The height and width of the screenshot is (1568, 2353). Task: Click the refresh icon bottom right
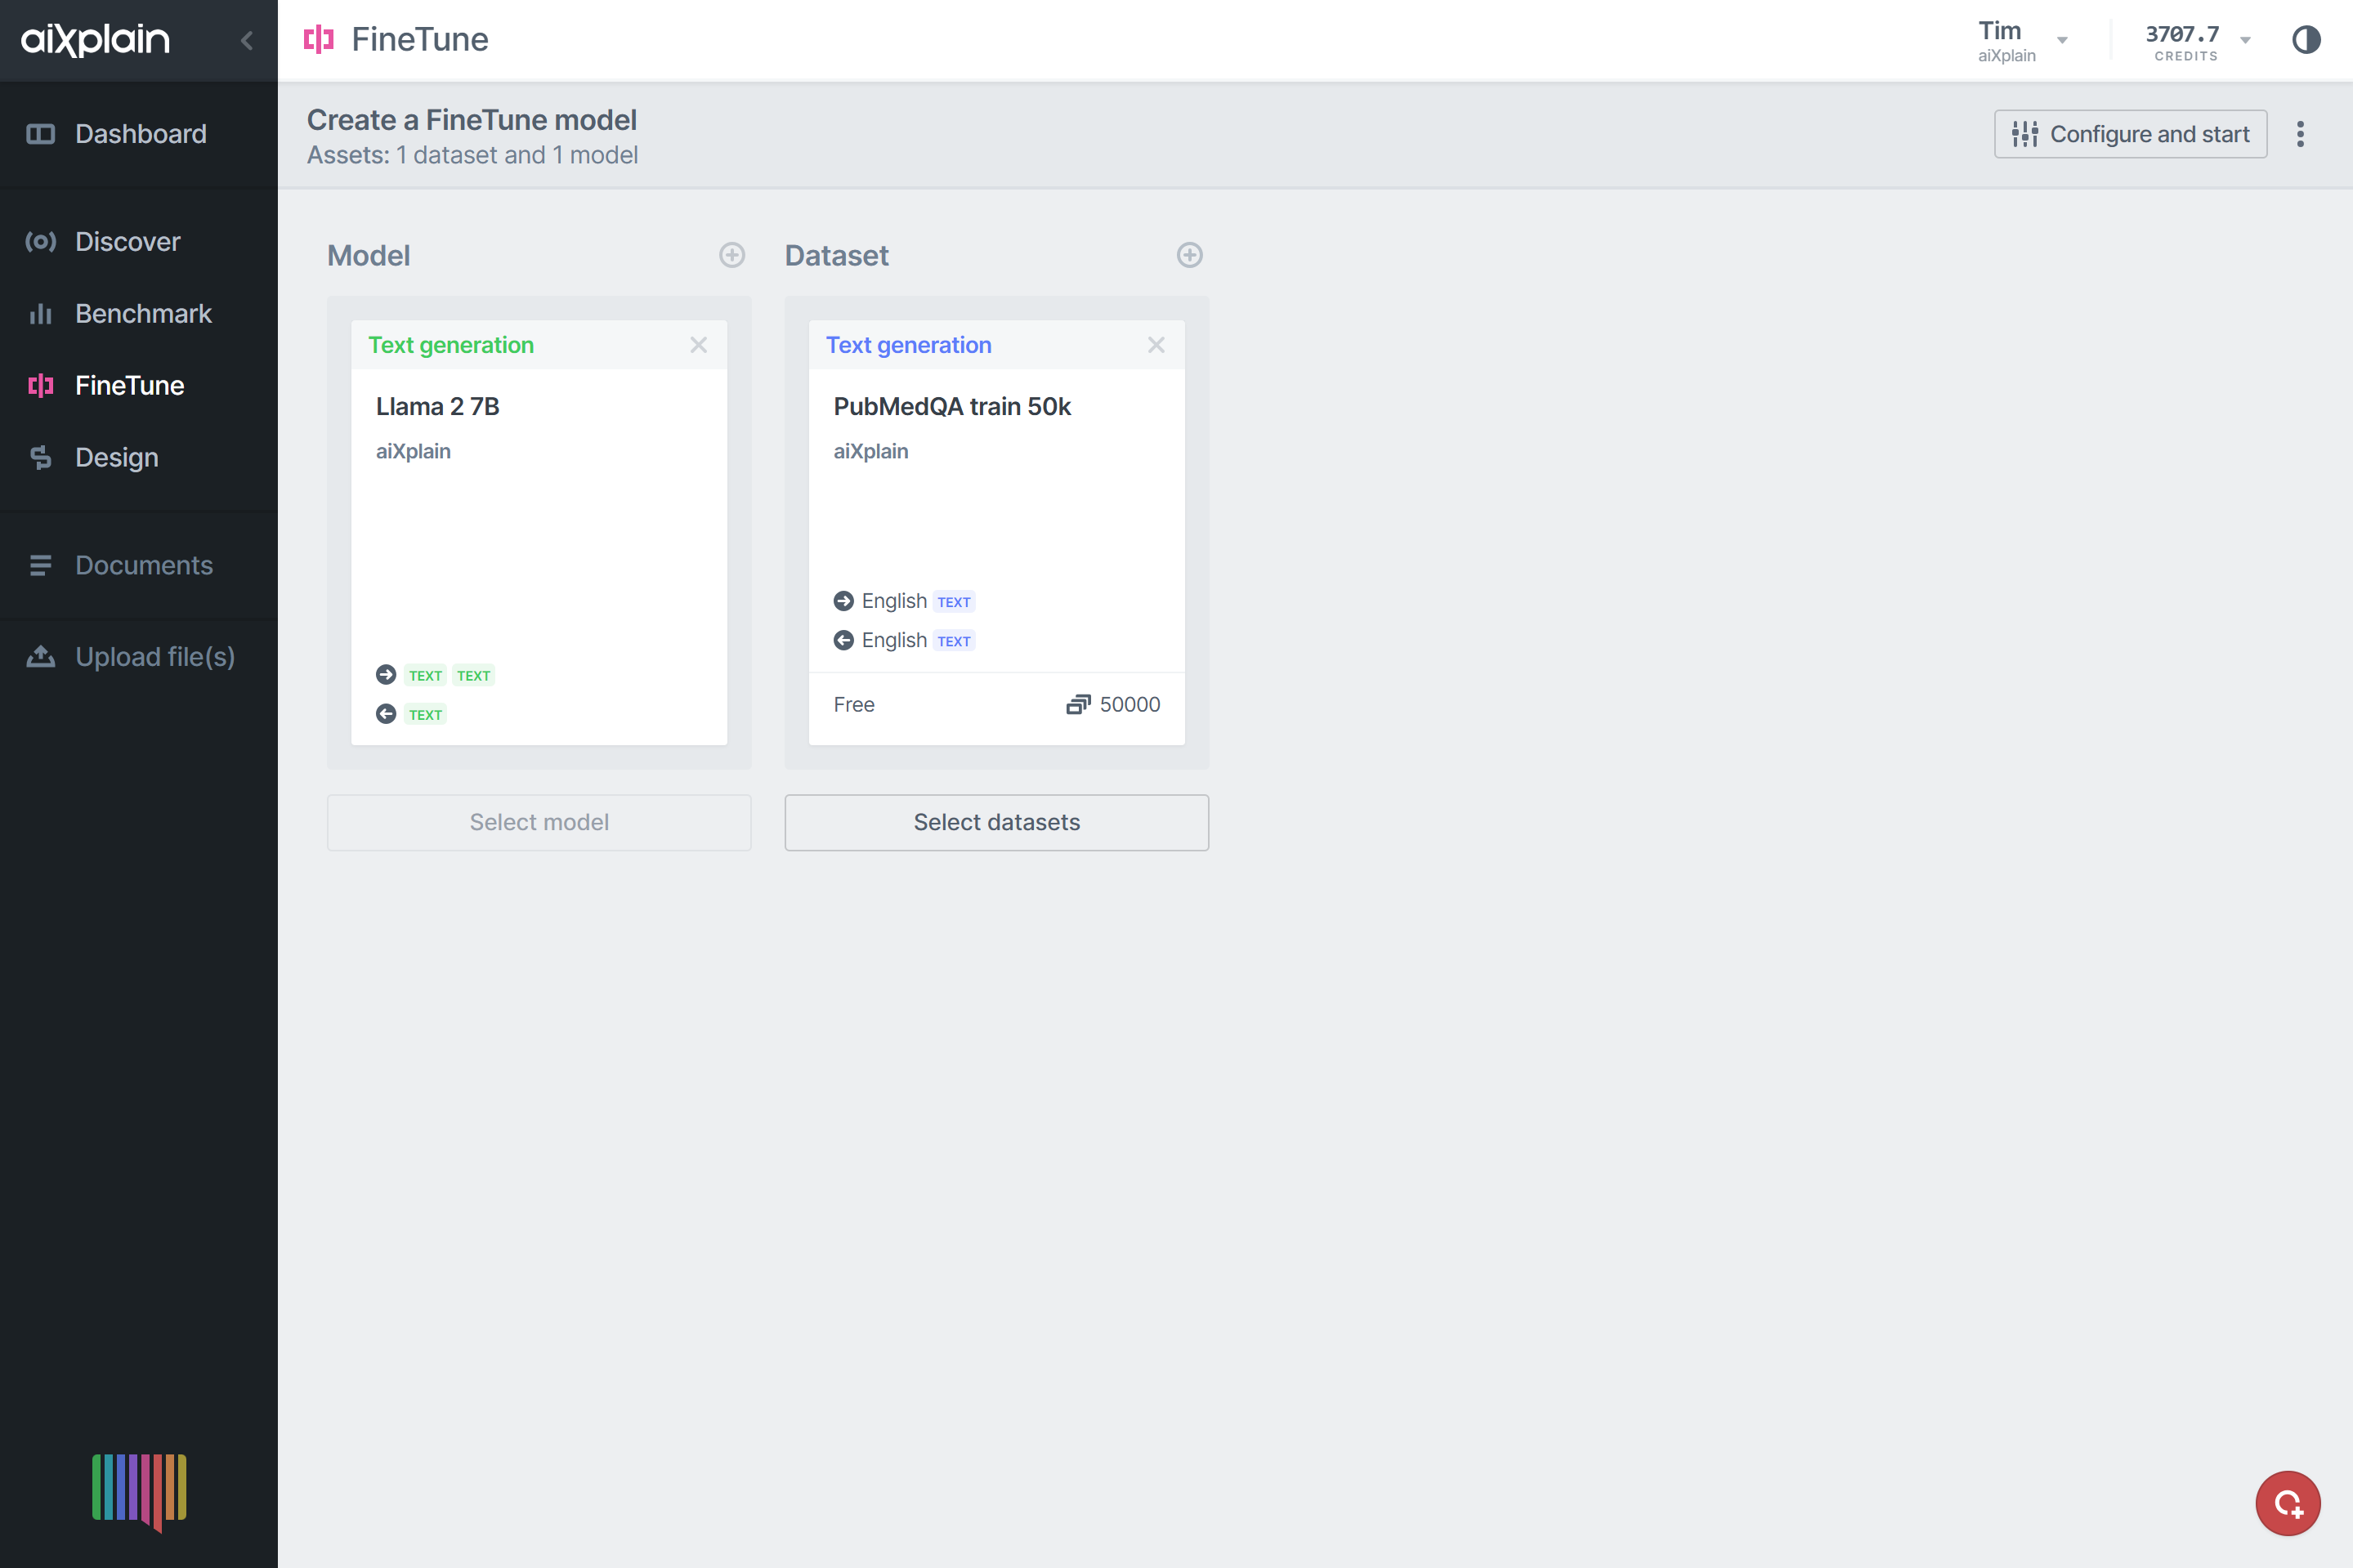point(2290,1502)
